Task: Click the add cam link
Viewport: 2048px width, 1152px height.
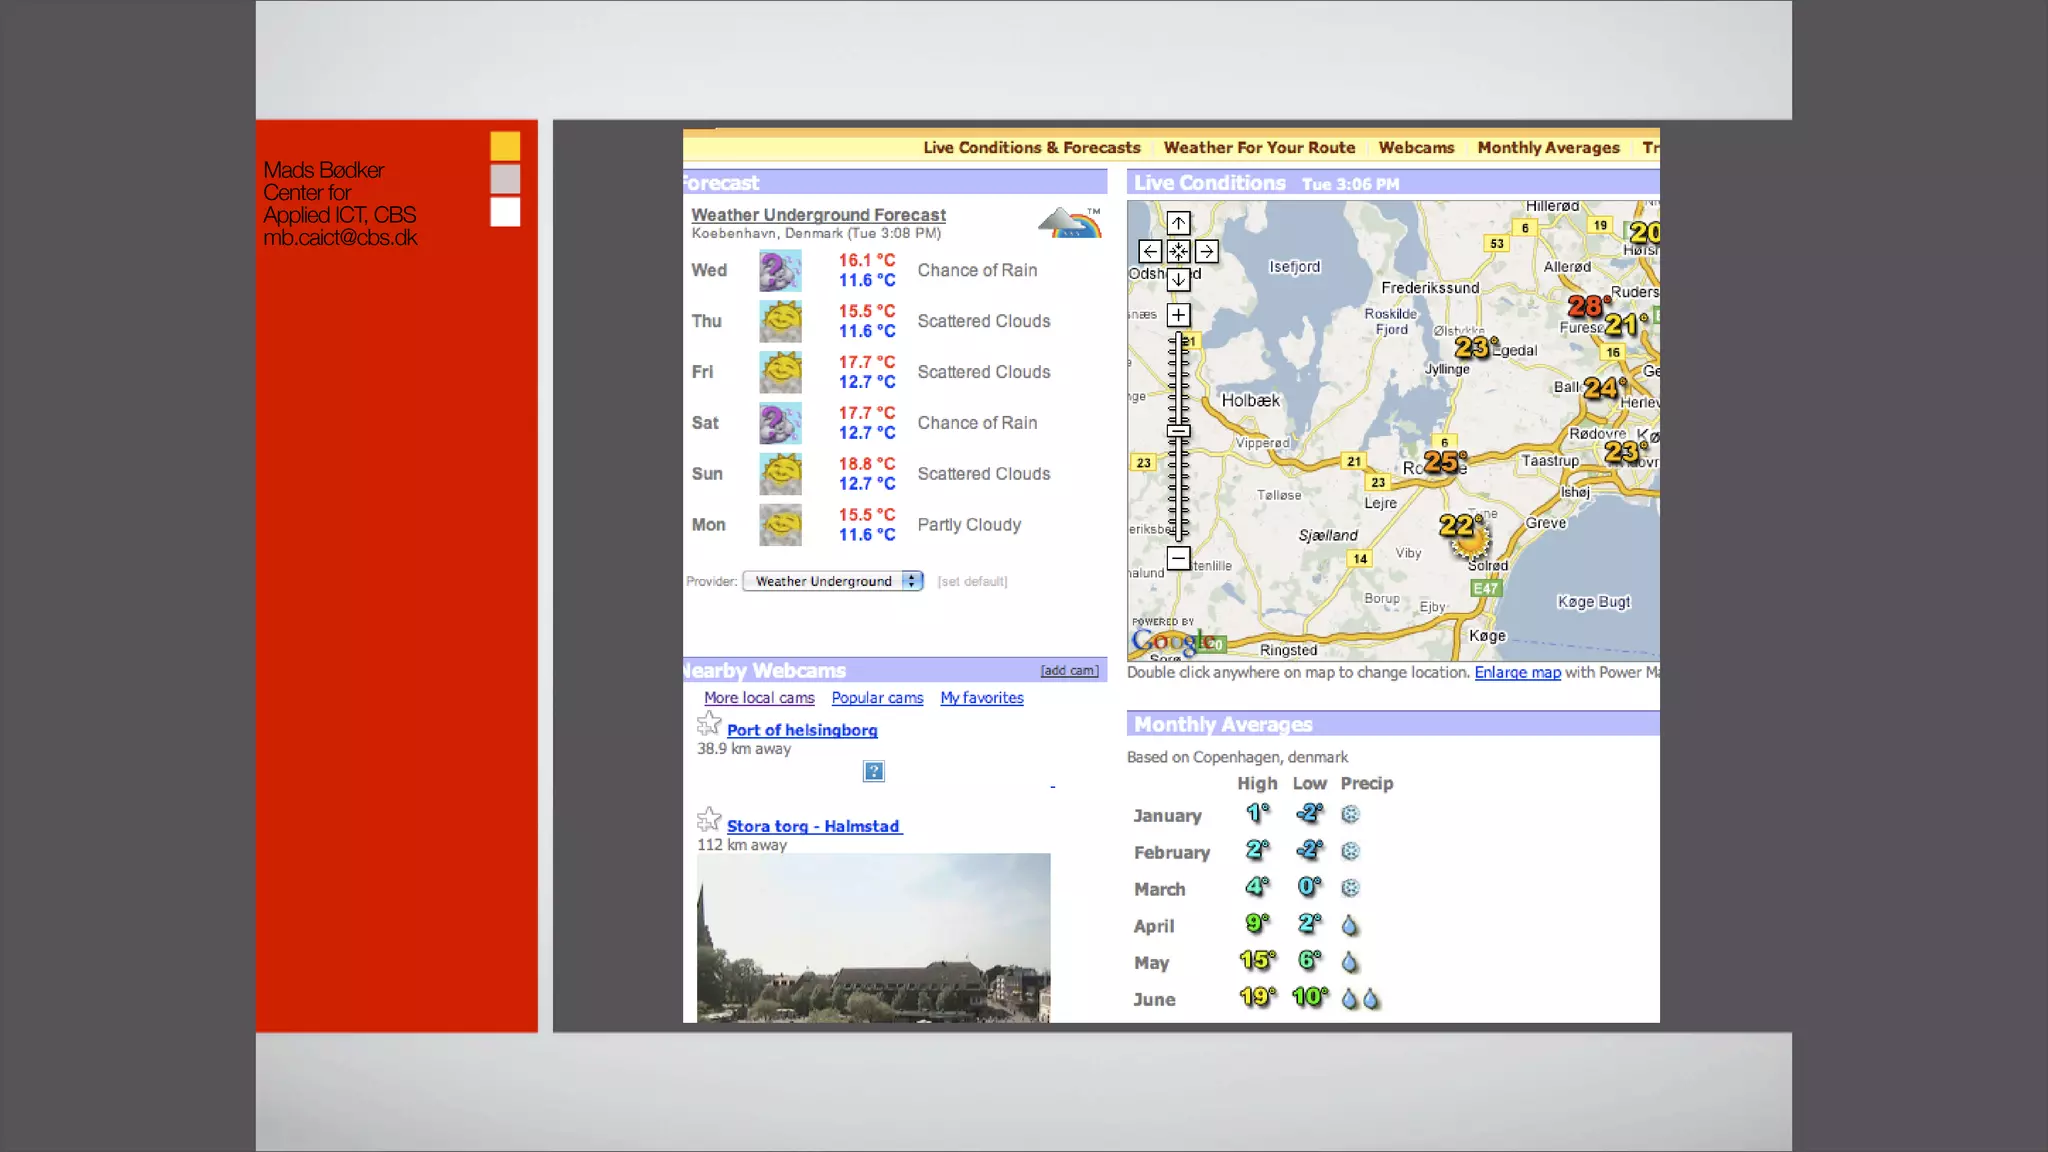Action: pos(1069,670)
